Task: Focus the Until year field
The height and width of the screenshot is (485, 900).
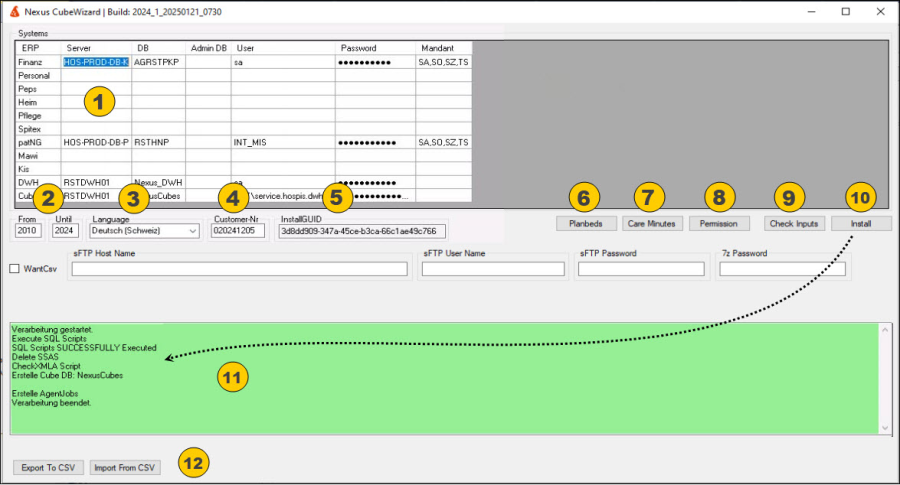Action: (x=65, y=231)
